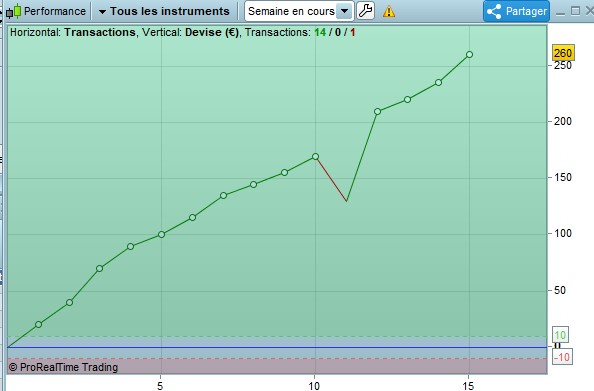Click the red -10 threshold label
This screenshot has width=594, height=391.
[x=563, y=357]
